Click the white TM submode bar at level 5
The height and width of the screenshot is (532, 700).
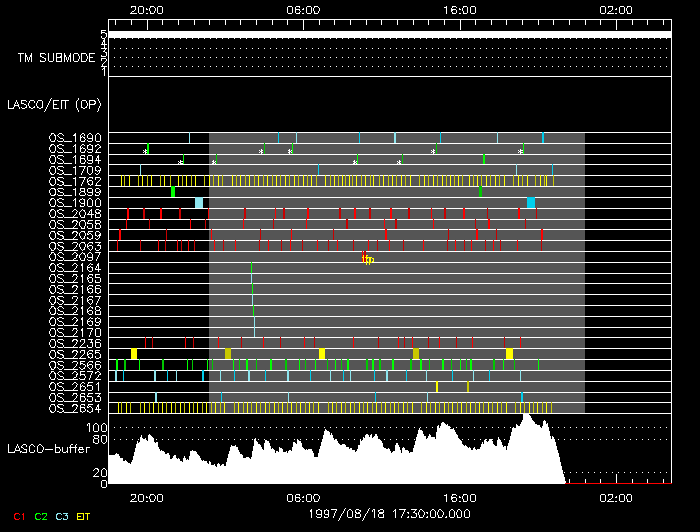(388, 34)
